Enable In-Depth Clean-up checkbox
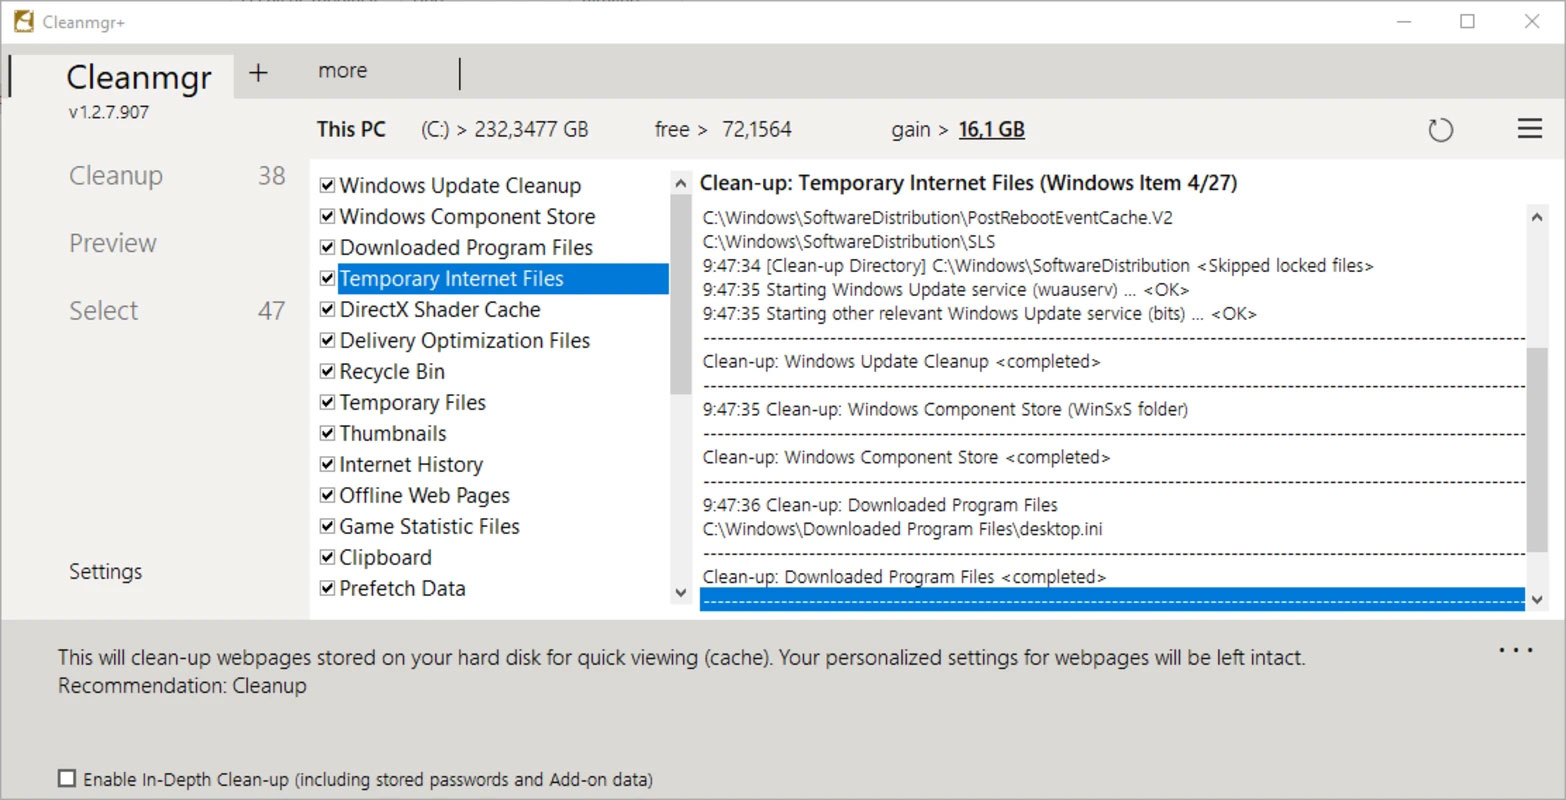 (67, 778)
